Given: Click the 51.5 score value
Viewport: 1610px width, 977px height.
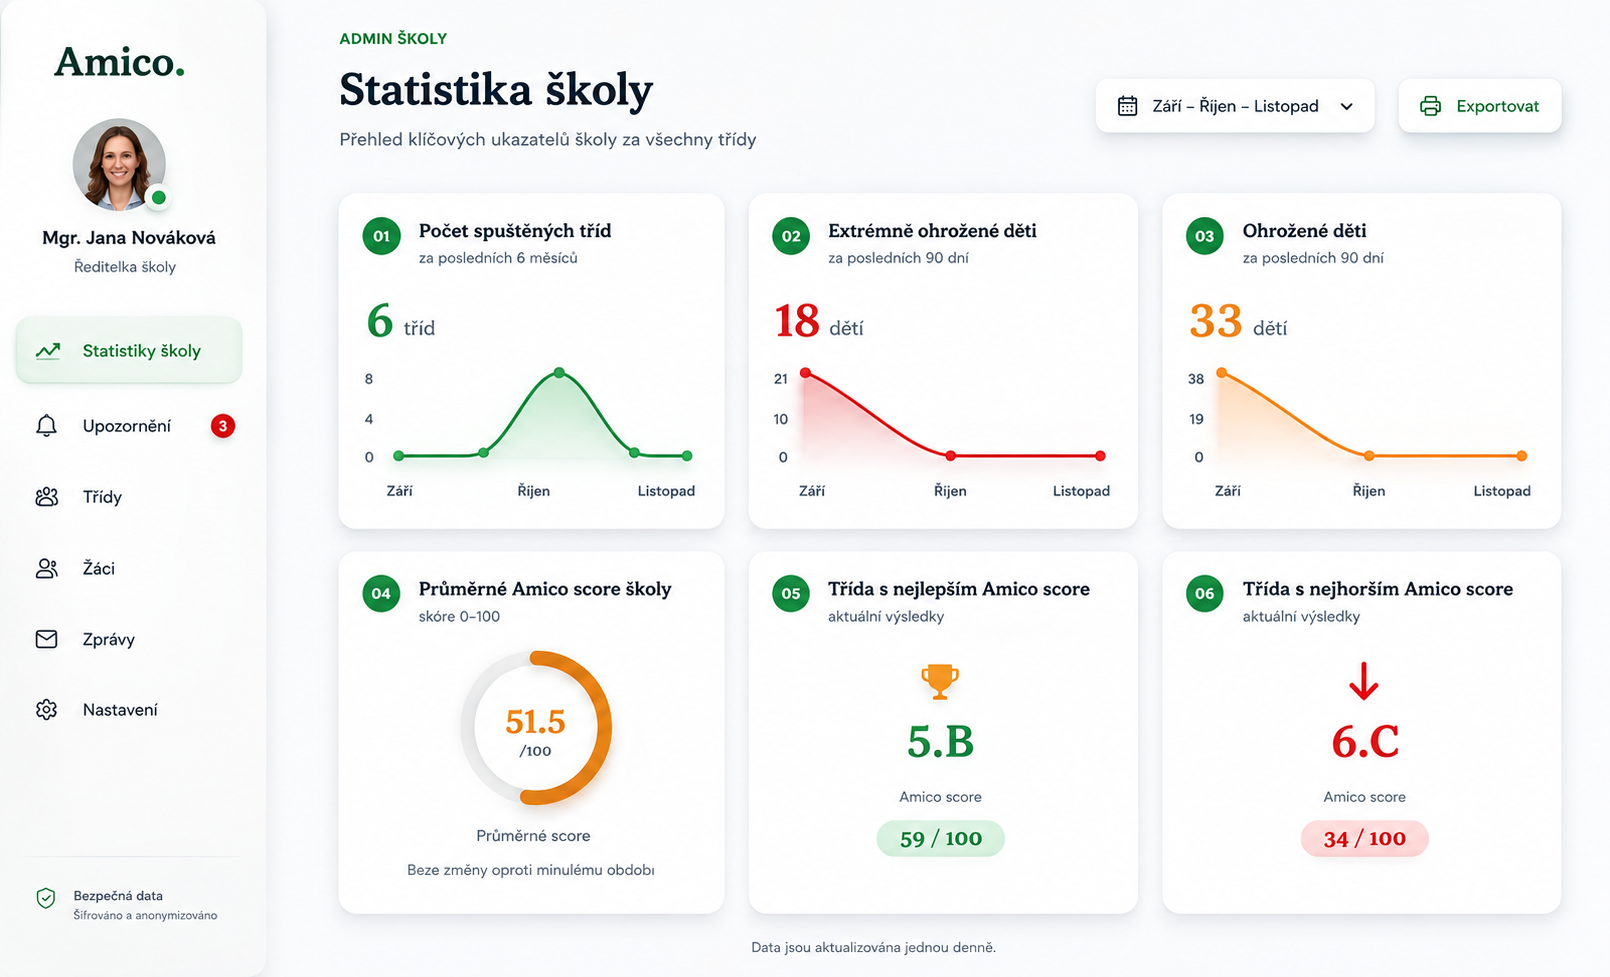Looking at the screenshot, I should tap(535, 721).
